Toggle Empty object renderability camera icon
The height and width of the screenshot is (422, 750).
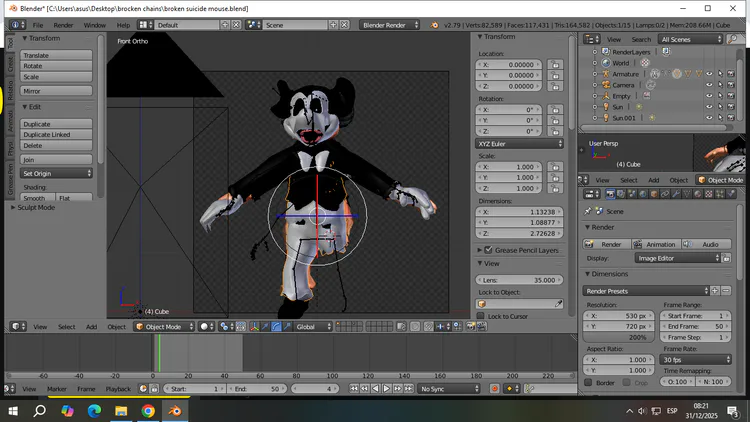point(731,96)
